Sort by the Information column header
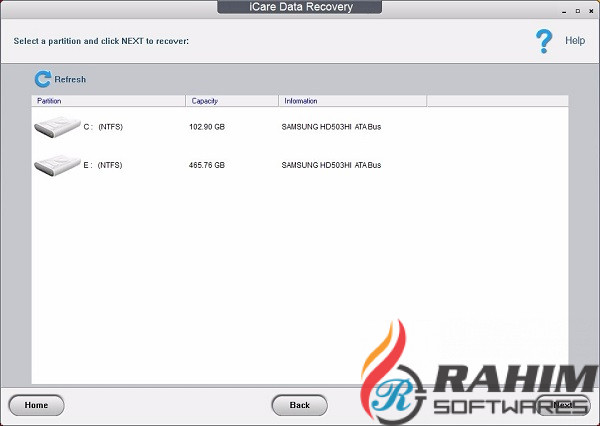 352,101
